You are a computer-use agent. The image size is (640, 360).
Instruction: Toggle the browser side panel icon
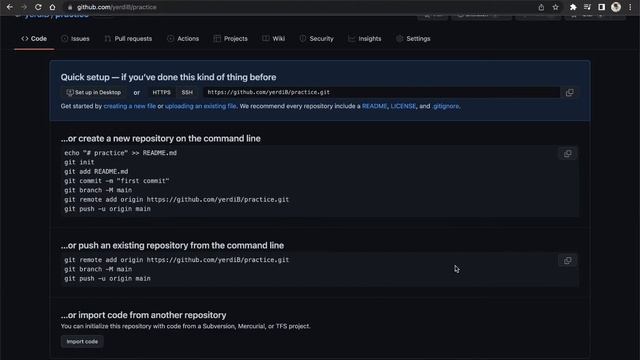[x=602, y=7]
